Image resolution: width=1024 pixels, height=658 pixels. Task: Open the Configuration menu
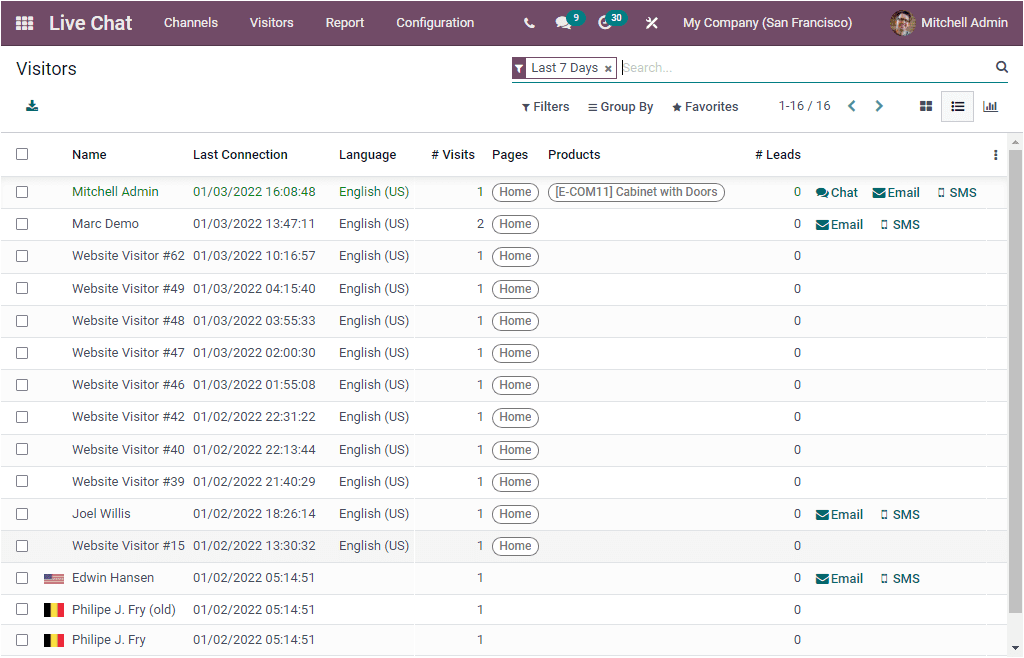[435, 22]
